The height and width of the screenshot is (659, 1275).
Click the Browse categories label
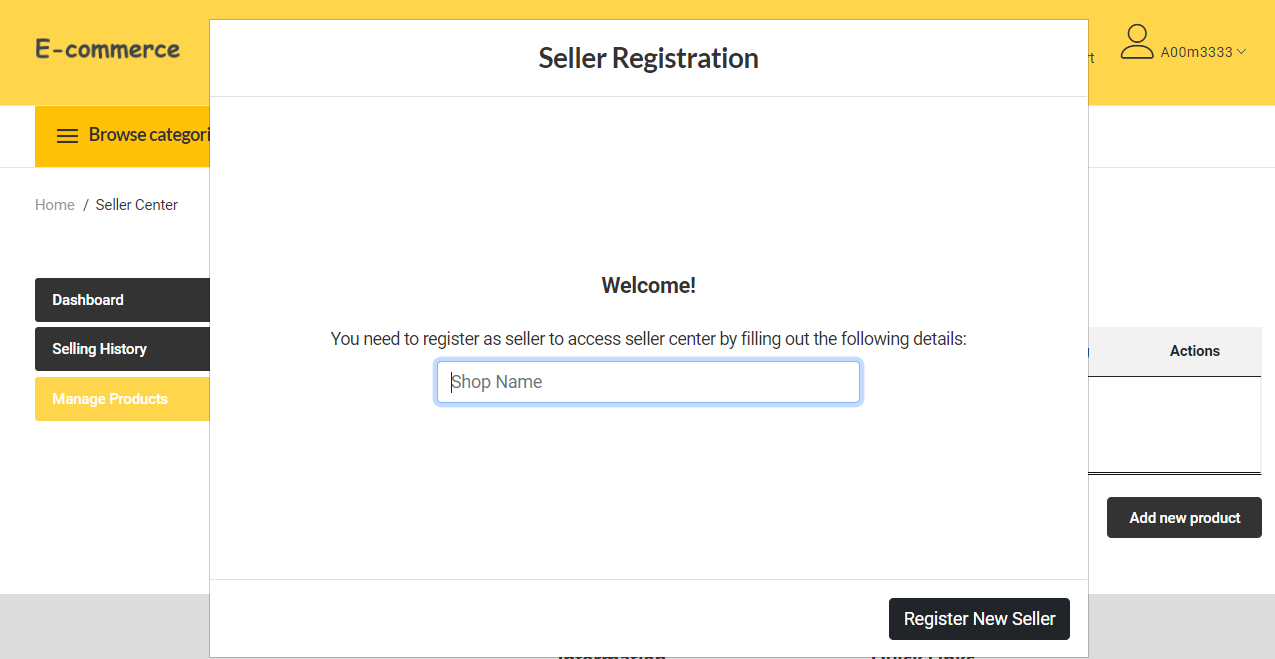(x=148, y=136)
